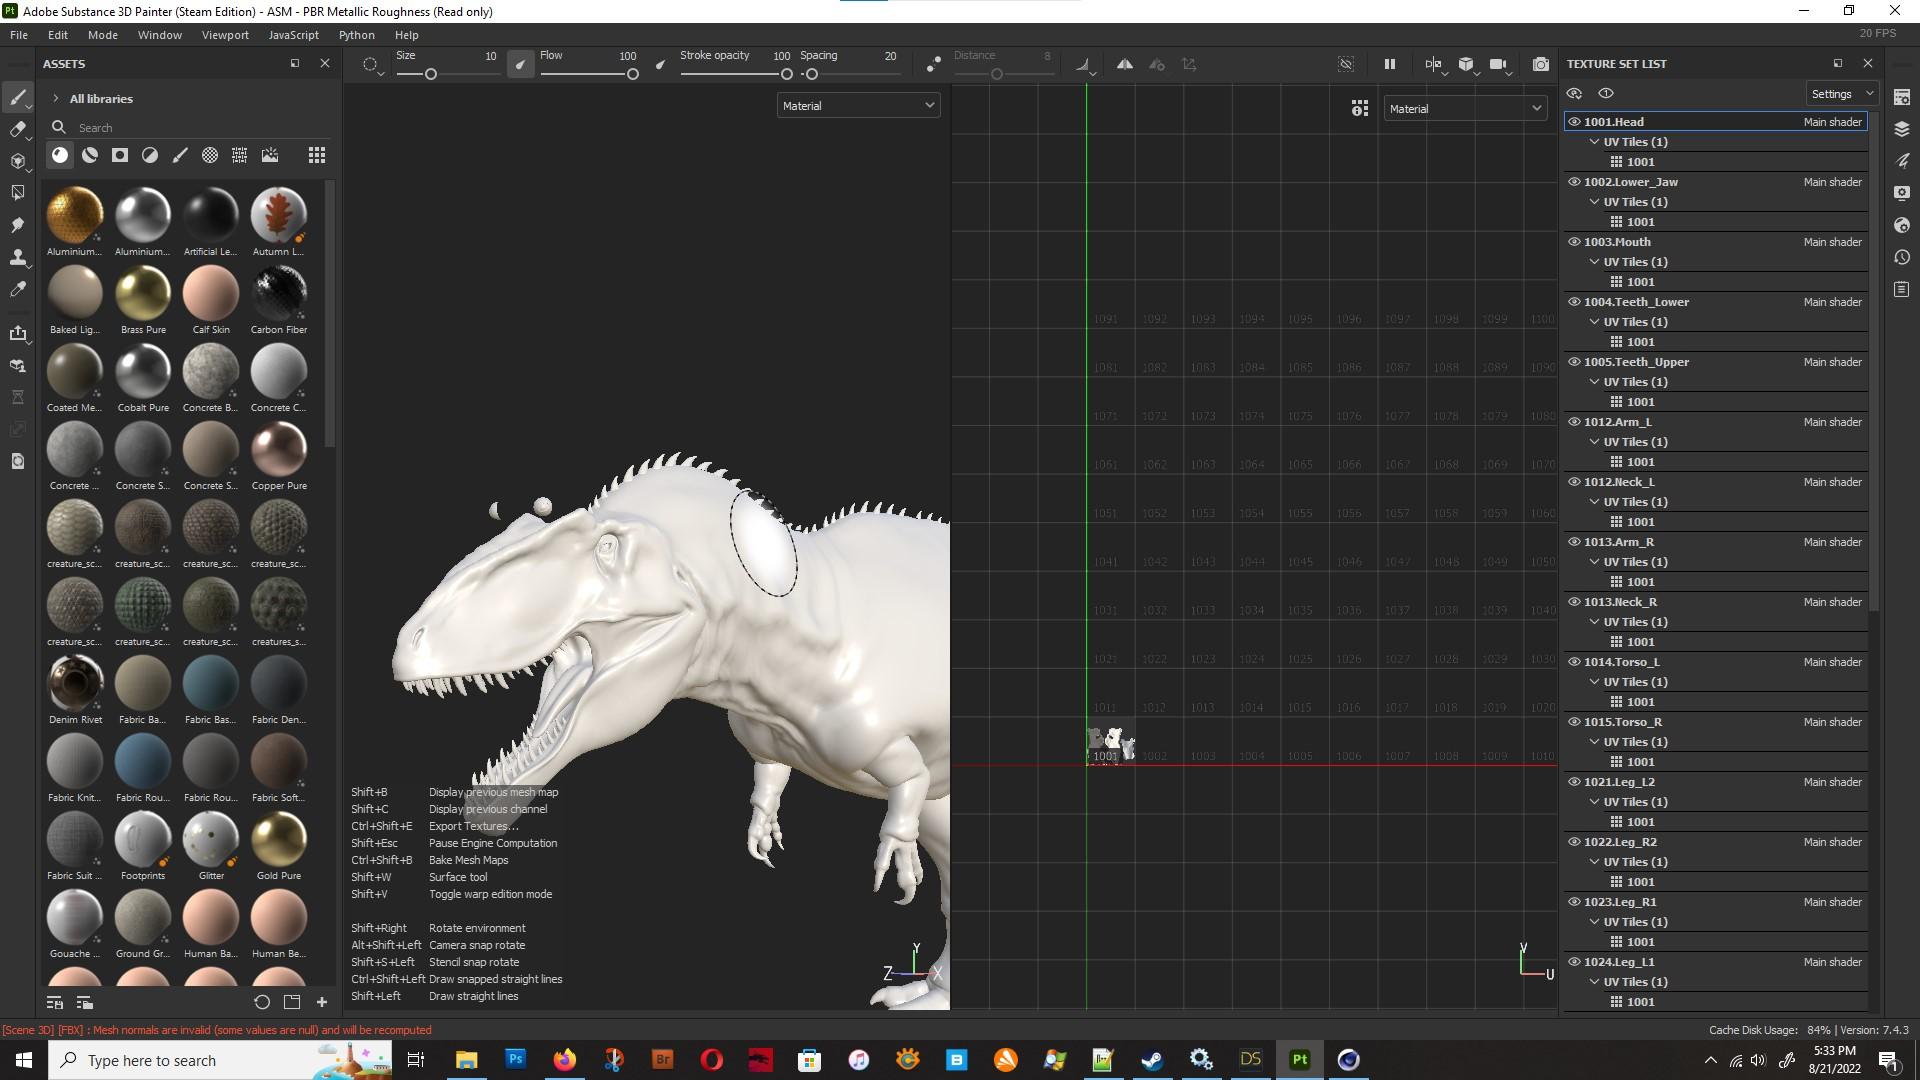
Task: Select the Polygon Fill tool
Action: click(x=17, y=192)
